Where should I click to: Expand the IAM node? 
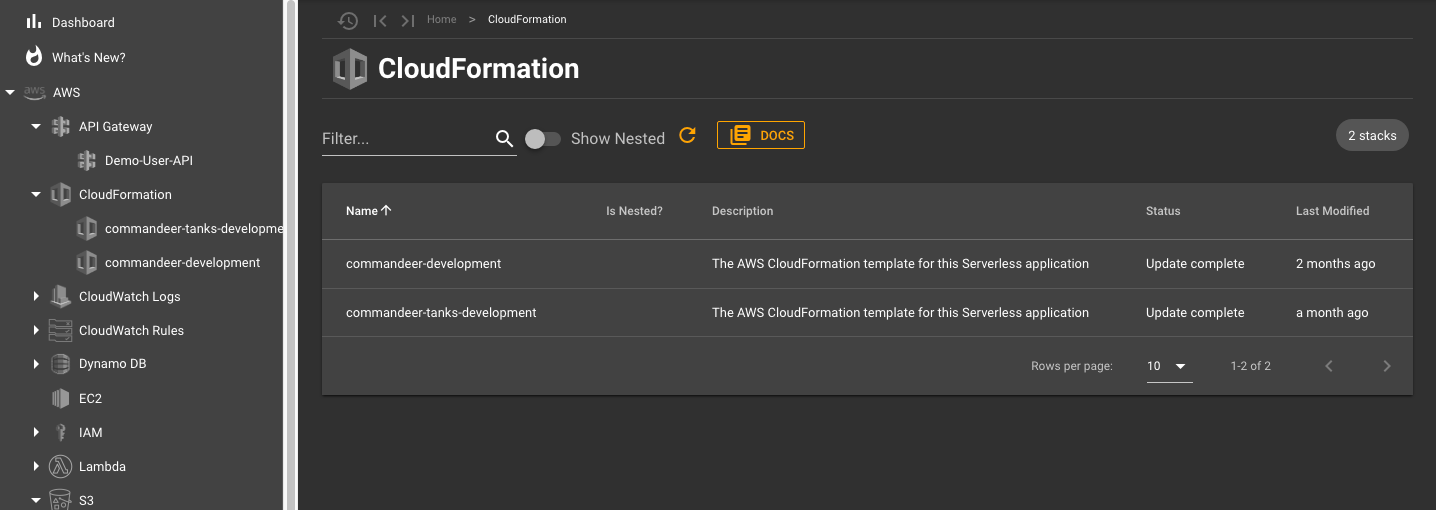(36, 432)
